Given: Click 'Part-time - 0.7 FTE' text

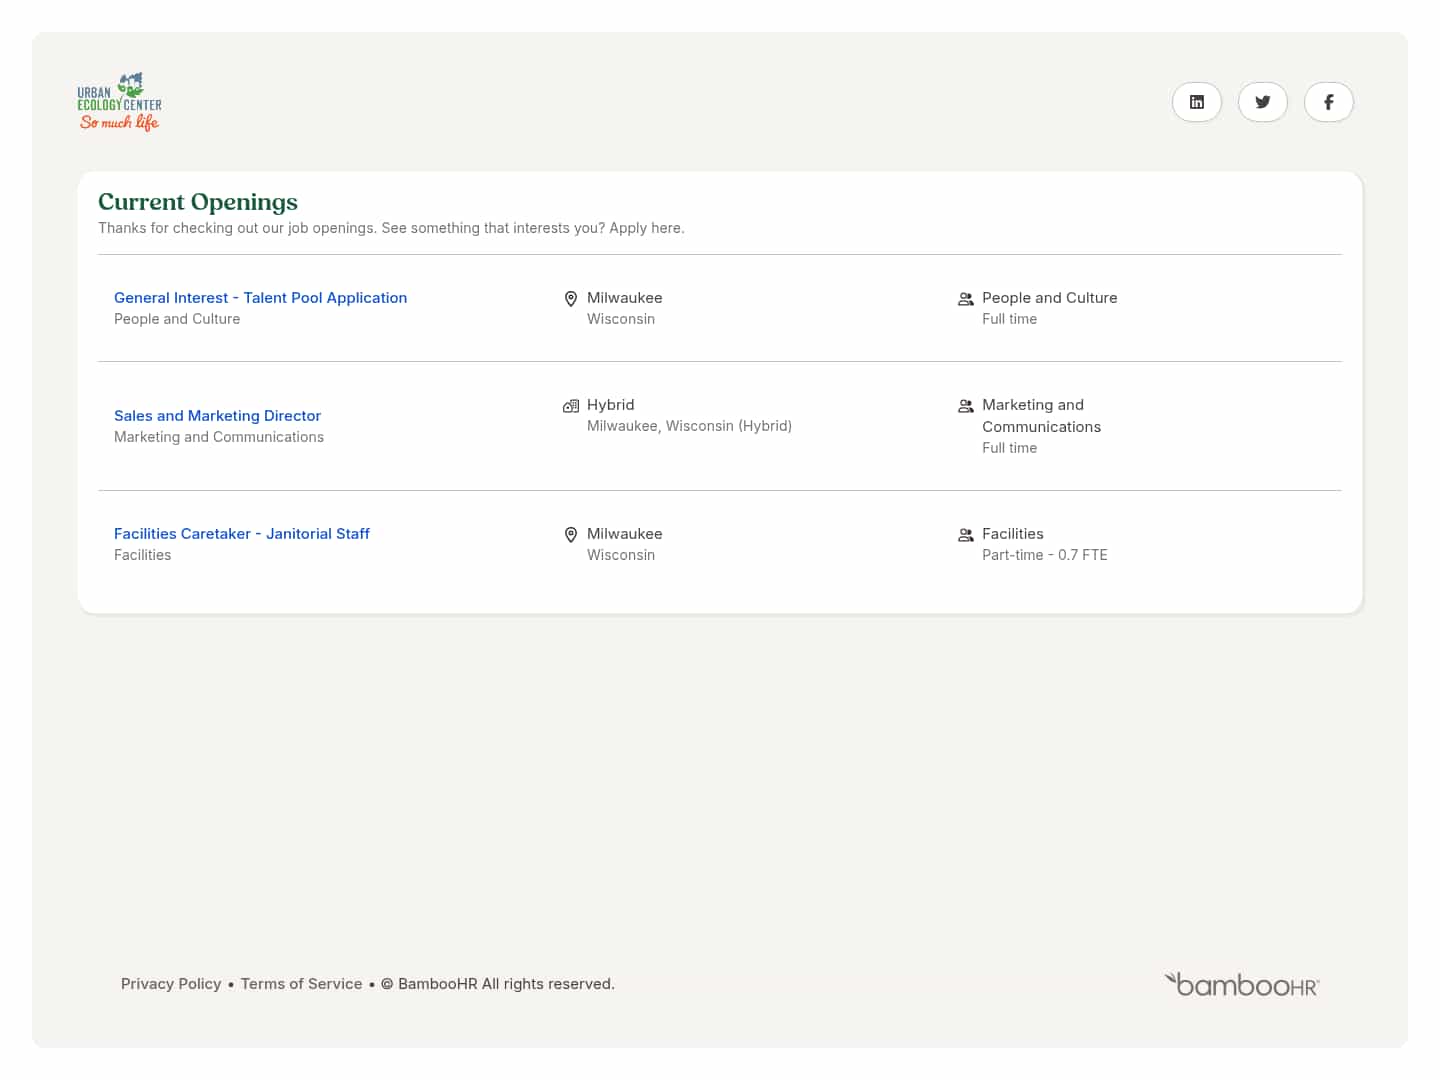Looking at the screenshot, I should click(1045, 555).
